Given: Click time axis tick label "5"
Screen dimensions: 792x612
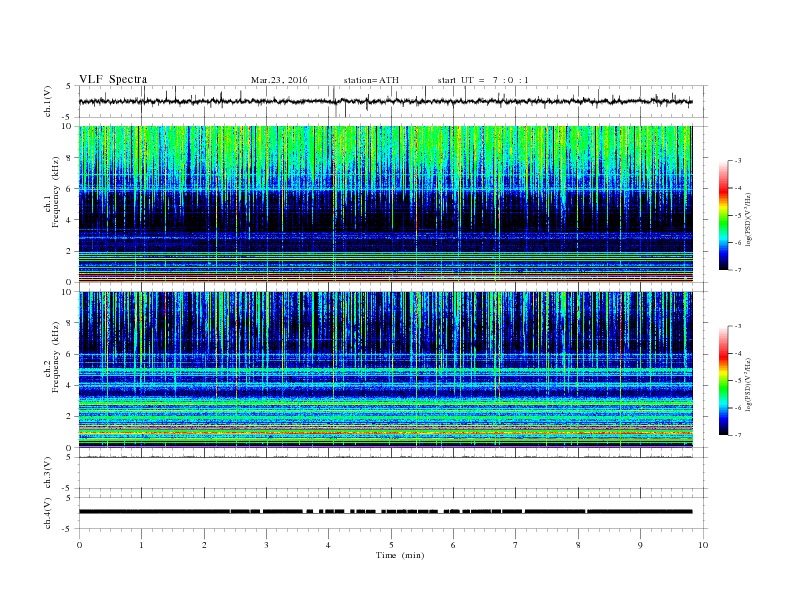Looking at the screenshot, I should point(391,545).
